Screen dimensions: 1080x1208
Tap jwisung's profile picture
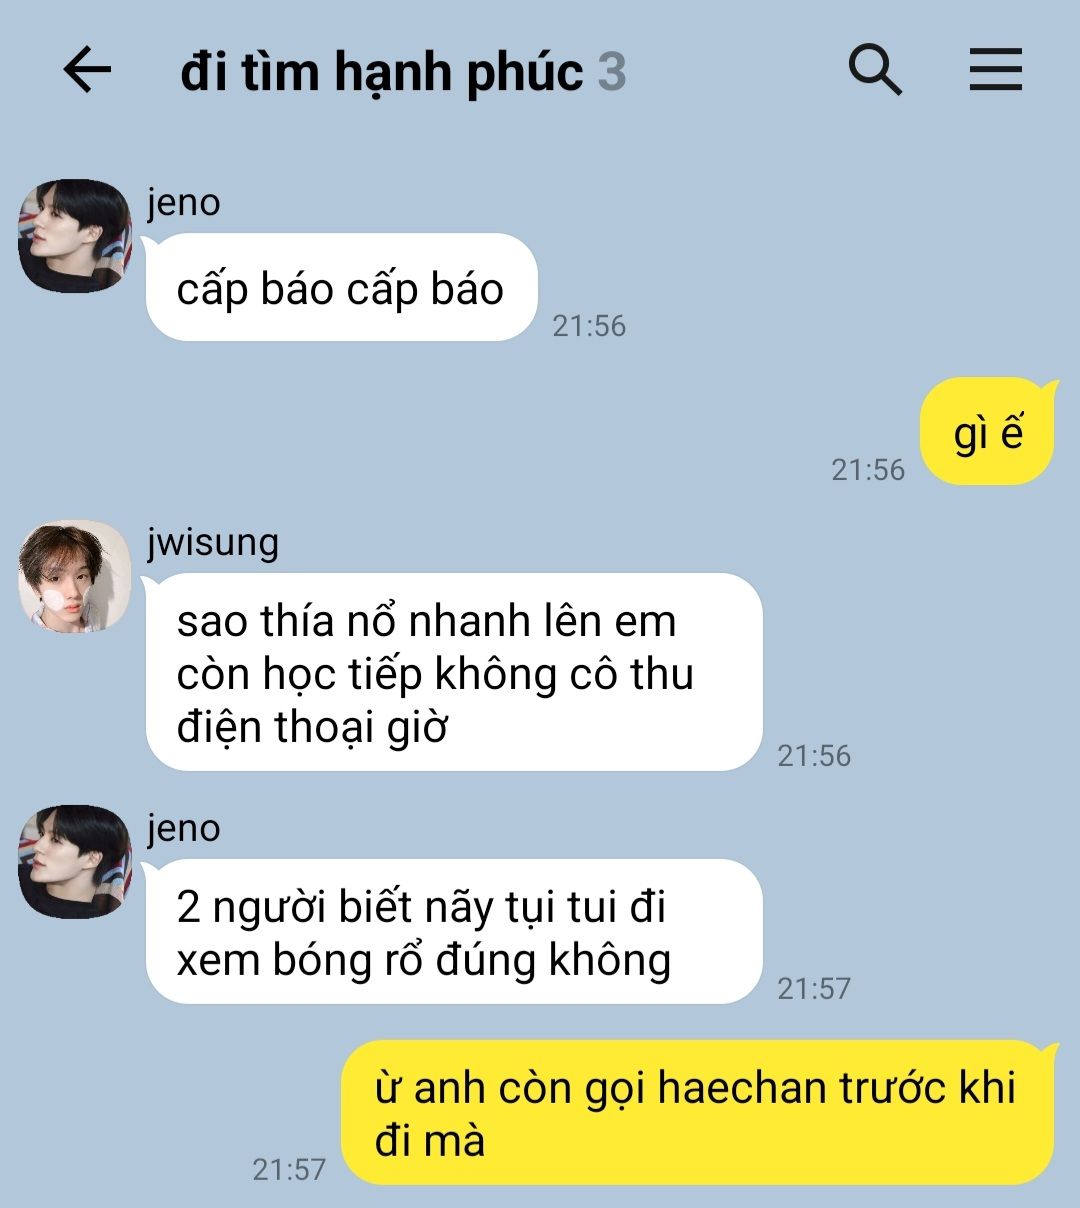pos(75,576)
